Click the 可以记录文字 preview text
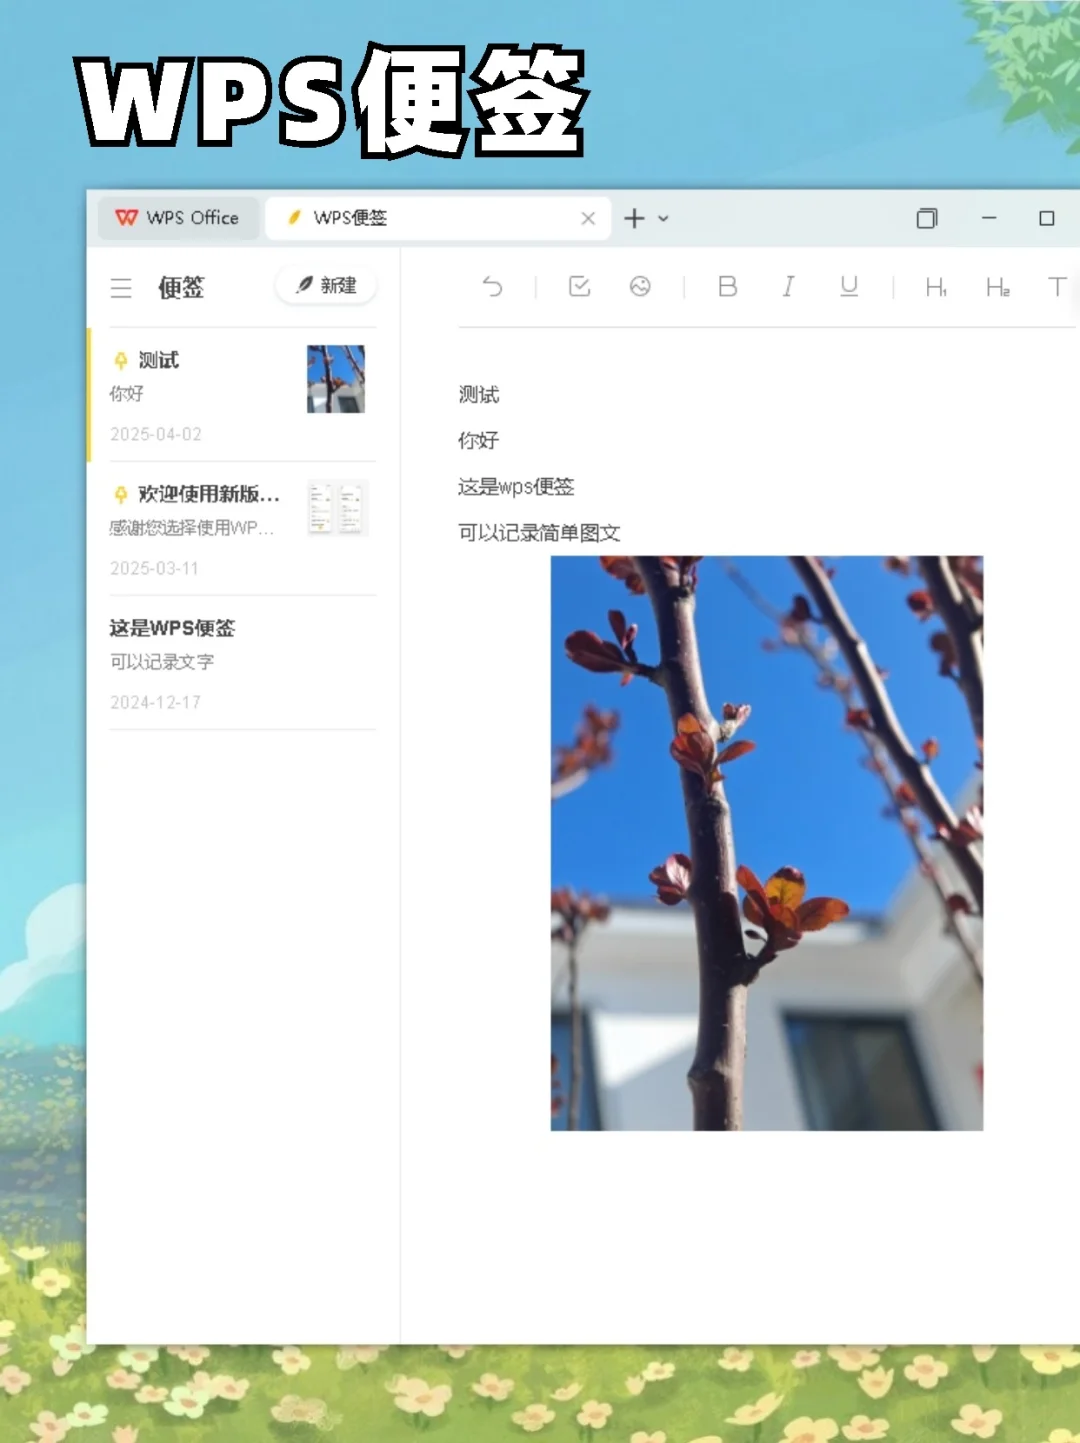 point(162,662)
